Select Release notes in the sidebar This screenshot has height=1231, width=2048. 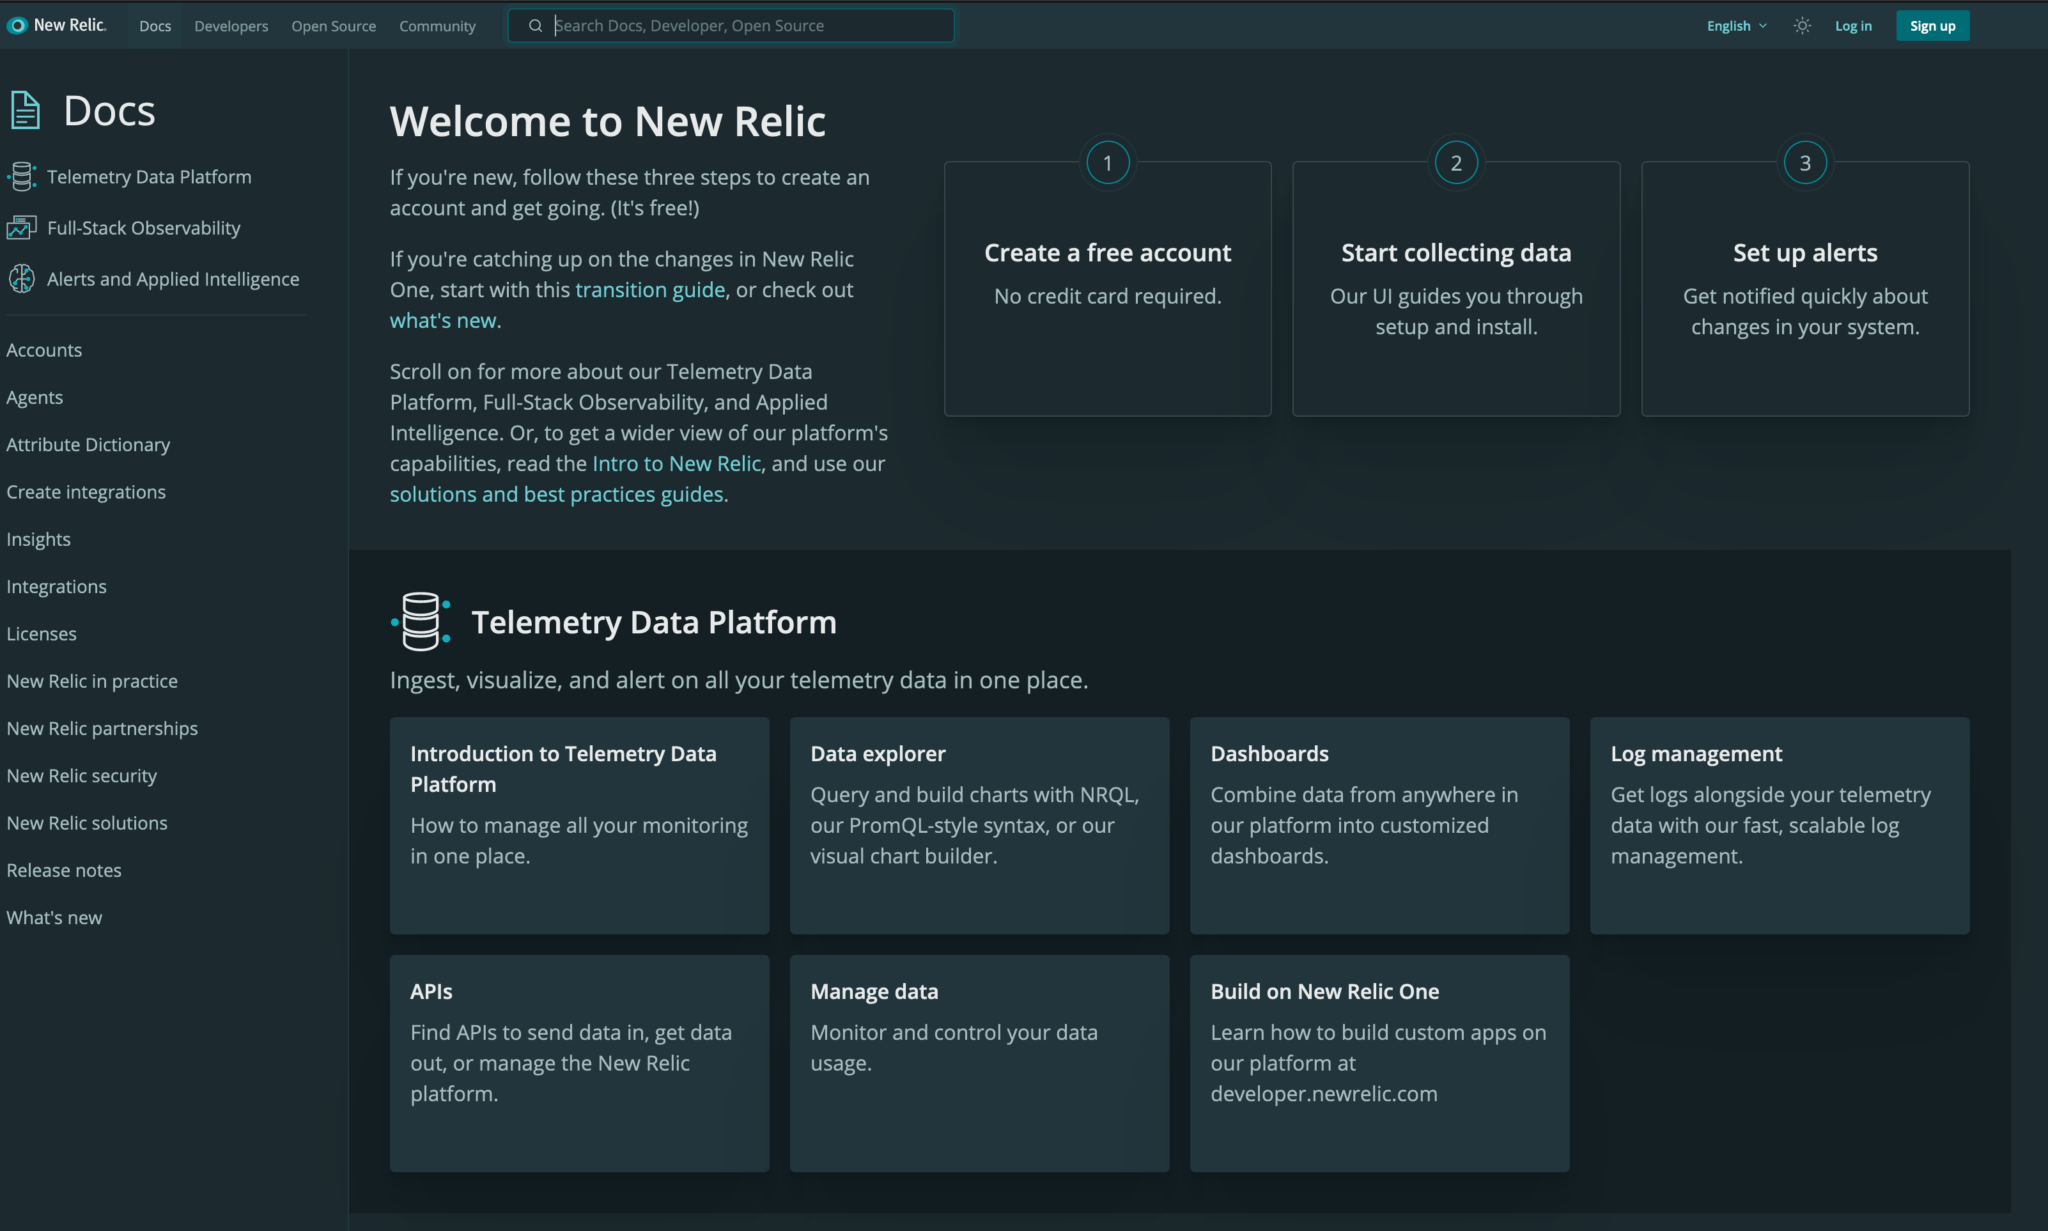pyautogui.click(x=64, y=870)
